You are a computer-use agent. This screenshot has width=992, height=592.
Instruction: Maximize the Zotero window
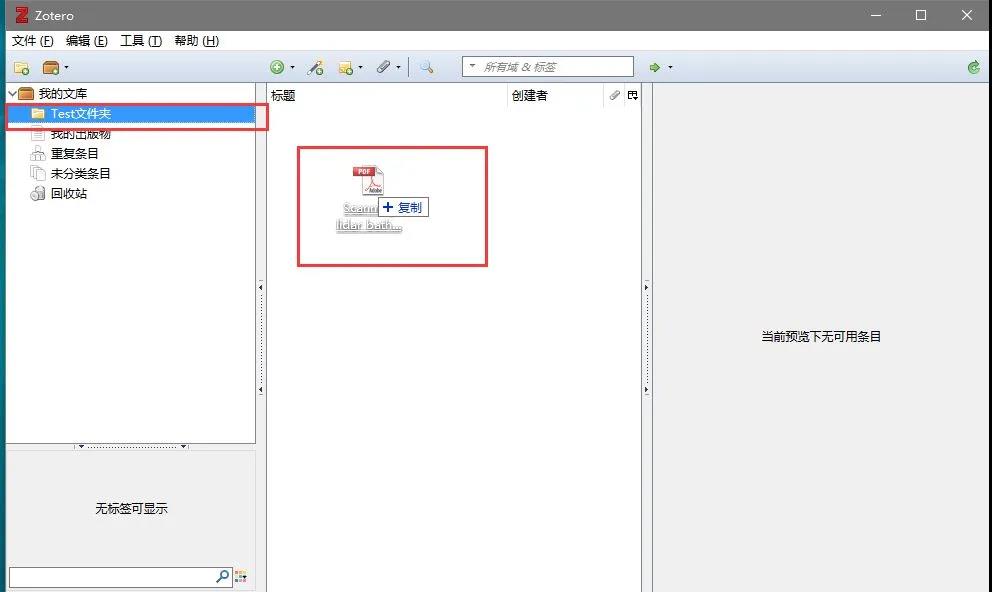(x=921, y=15)
